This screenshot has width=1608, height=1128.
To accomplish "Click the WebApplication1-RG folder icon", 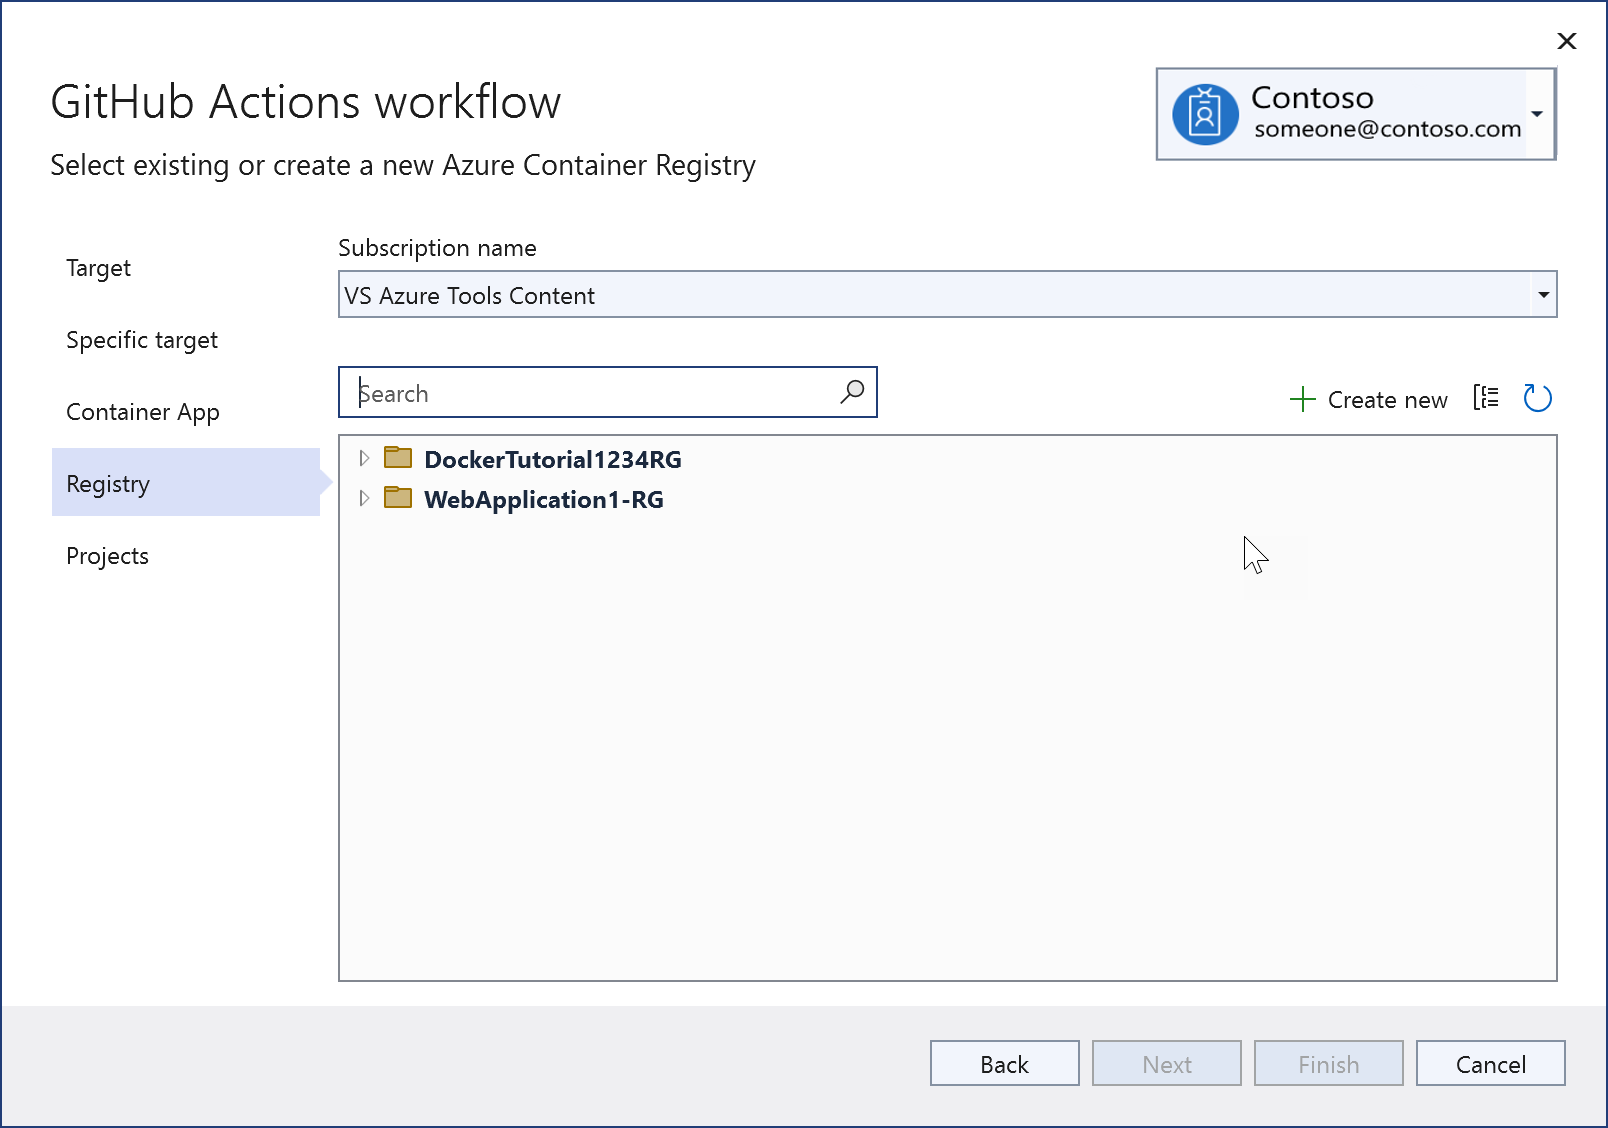I will pos(397,497).
